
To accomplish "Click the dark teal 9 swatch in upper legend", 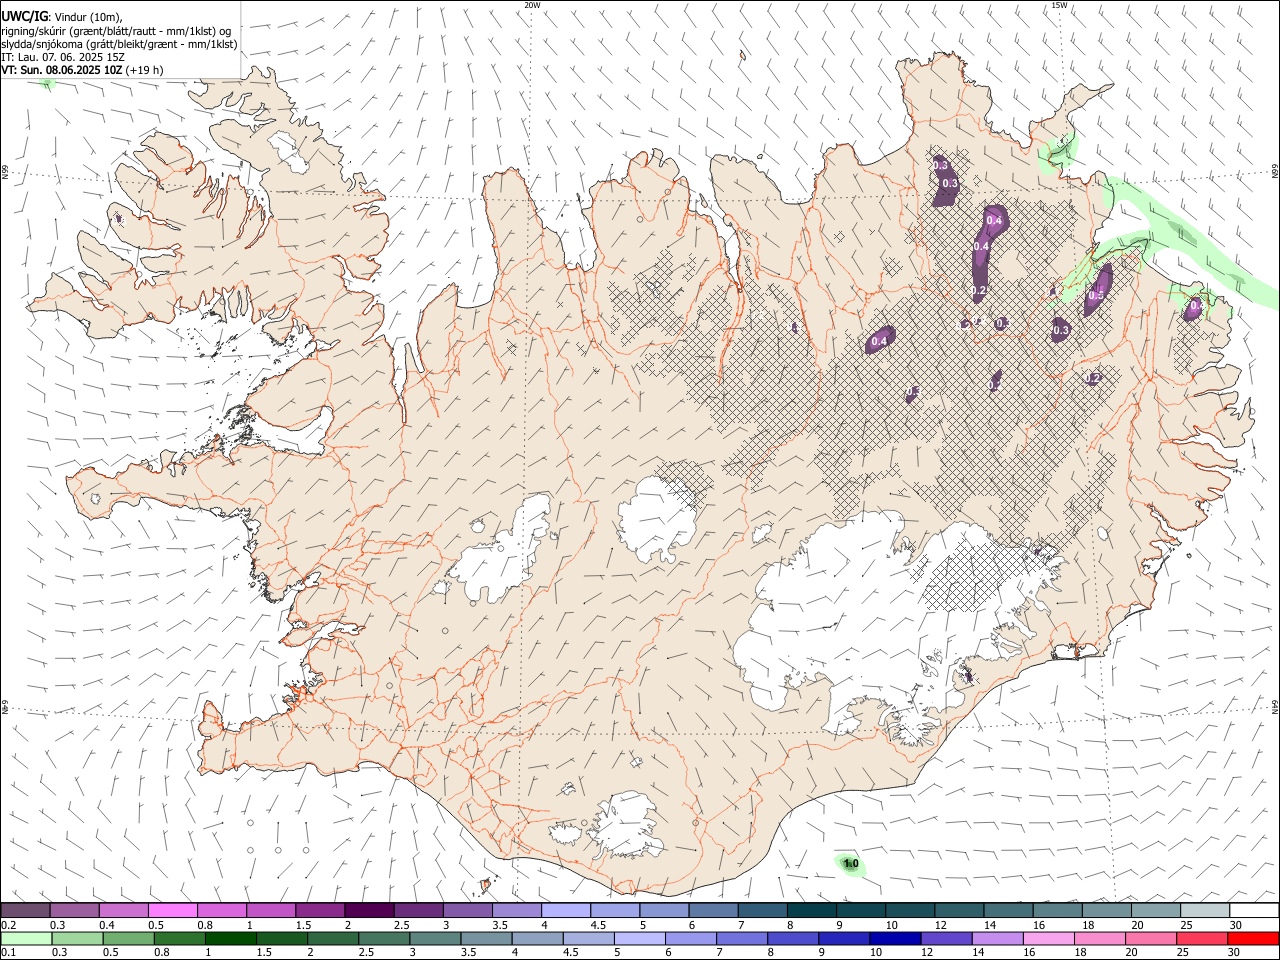I will tap(860, 910).
